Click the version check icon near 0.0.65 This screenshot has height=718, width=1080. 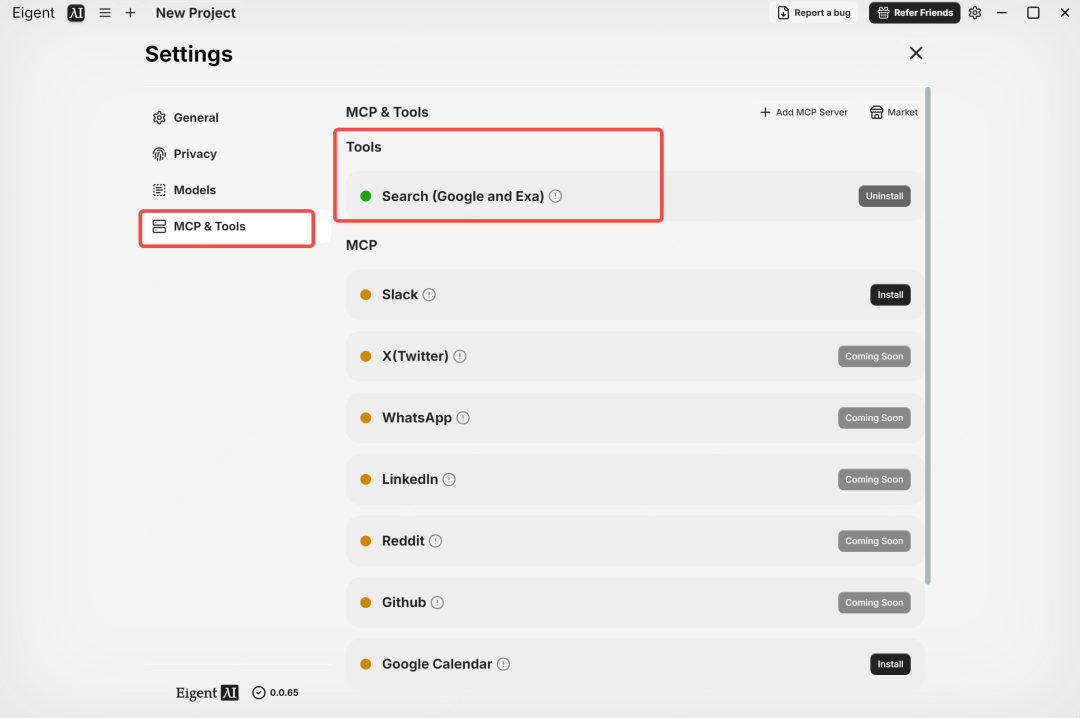(x=259, y=693)
